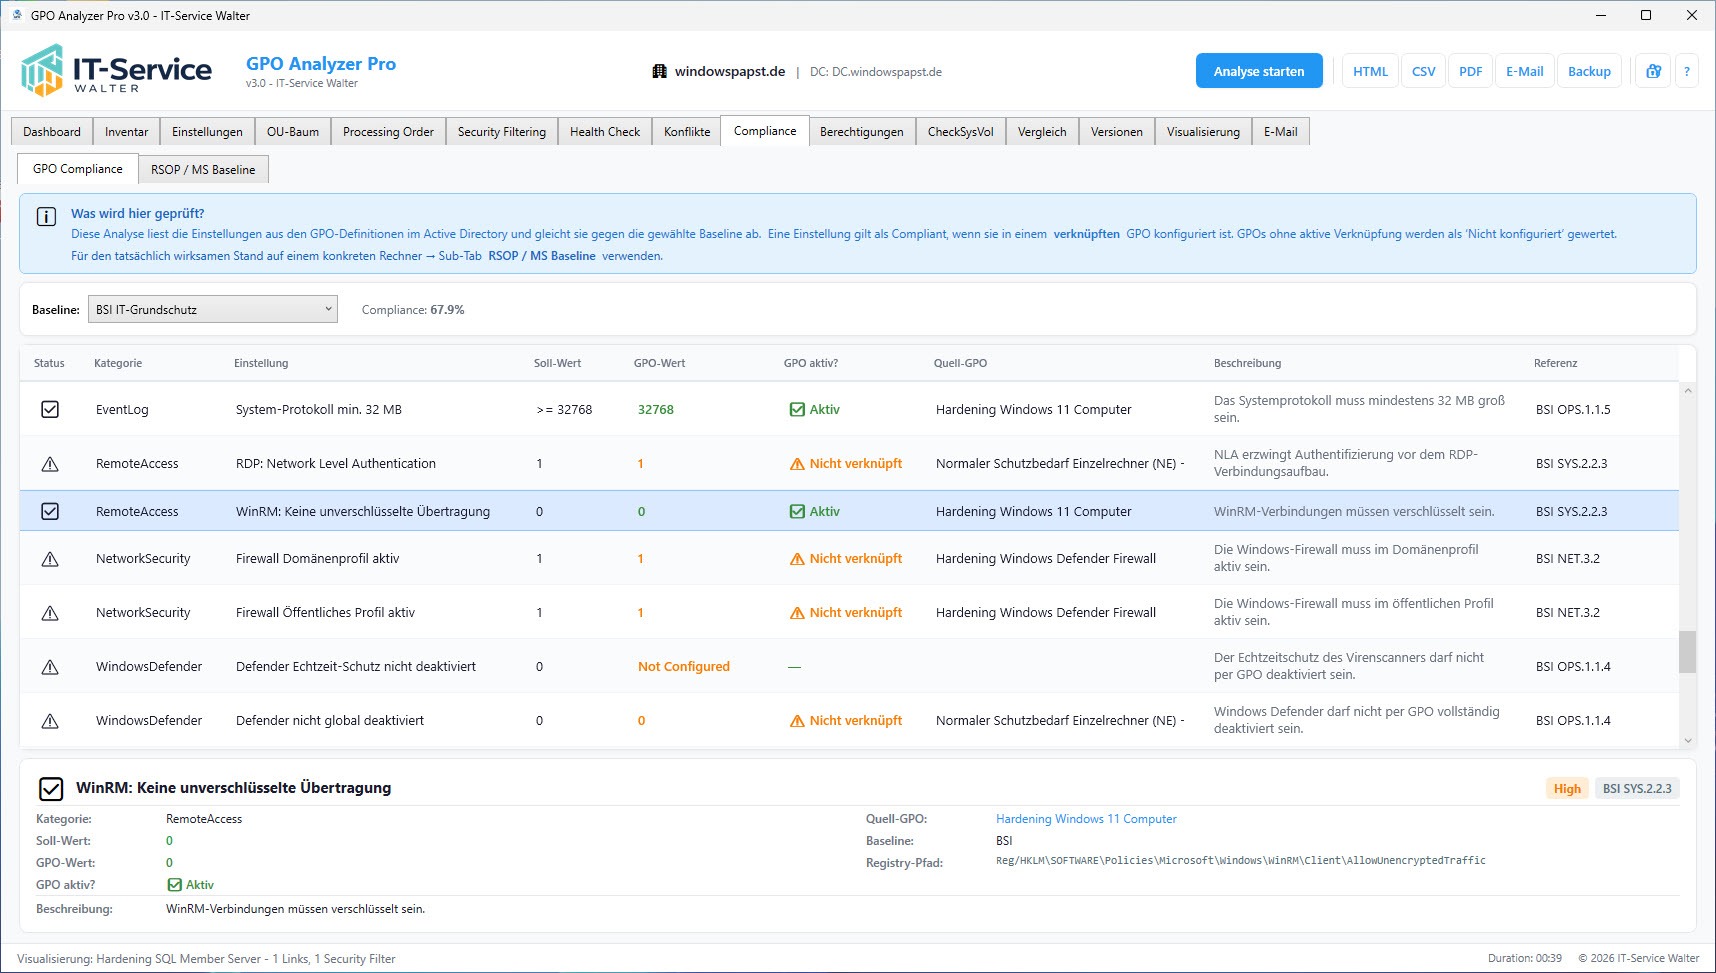This screenshot has height=973, width=1716.
Task: Switch to the Health Check tab
Action: pyautogui.click(x=604, y=132)
